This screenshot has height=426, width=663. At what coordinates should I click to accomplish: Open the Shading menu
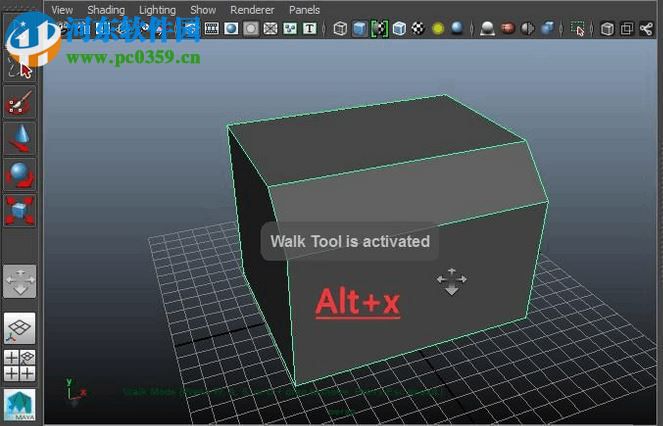point(106,10)
